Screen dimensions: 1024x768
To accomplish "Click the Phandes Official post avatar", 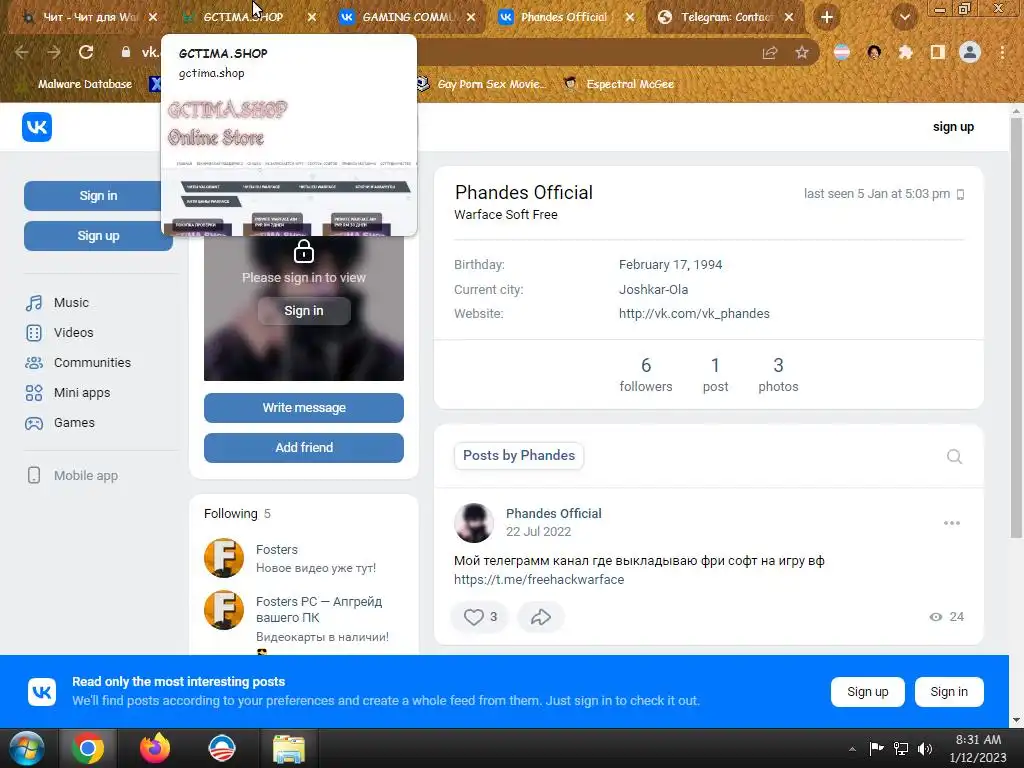I will click(x=473, y=522).
